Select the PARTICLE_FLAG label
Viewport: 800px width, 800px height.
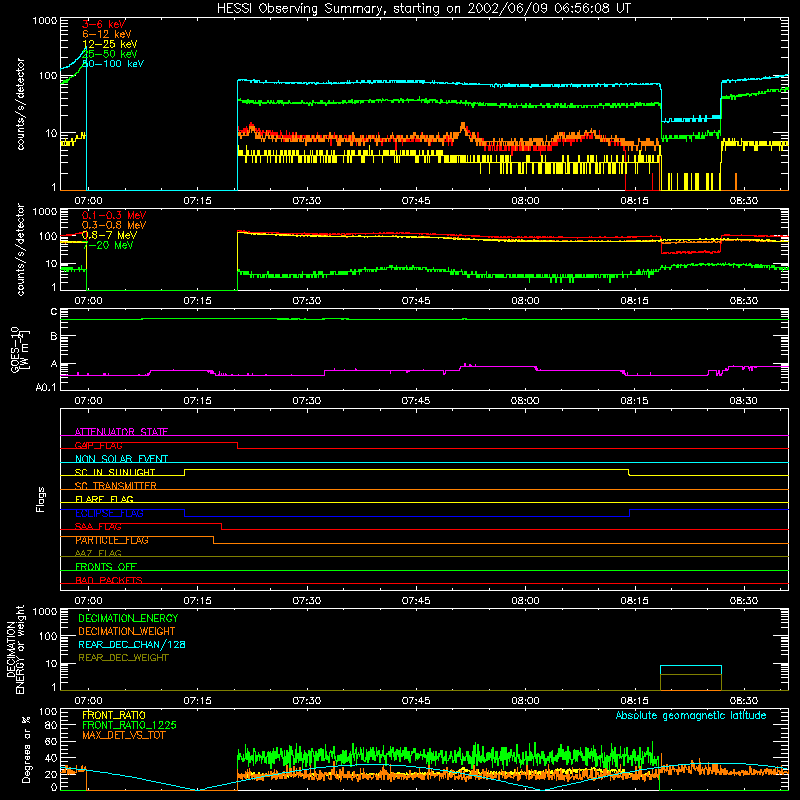click(112, 540)
